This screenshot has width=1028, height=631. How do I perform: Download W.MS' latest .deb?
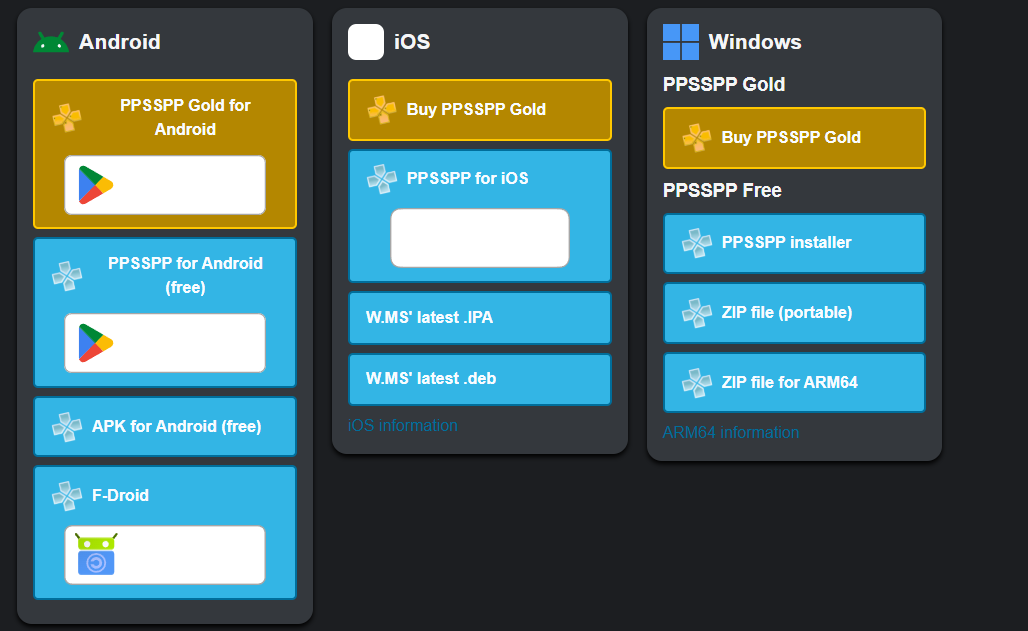[480, 379]
